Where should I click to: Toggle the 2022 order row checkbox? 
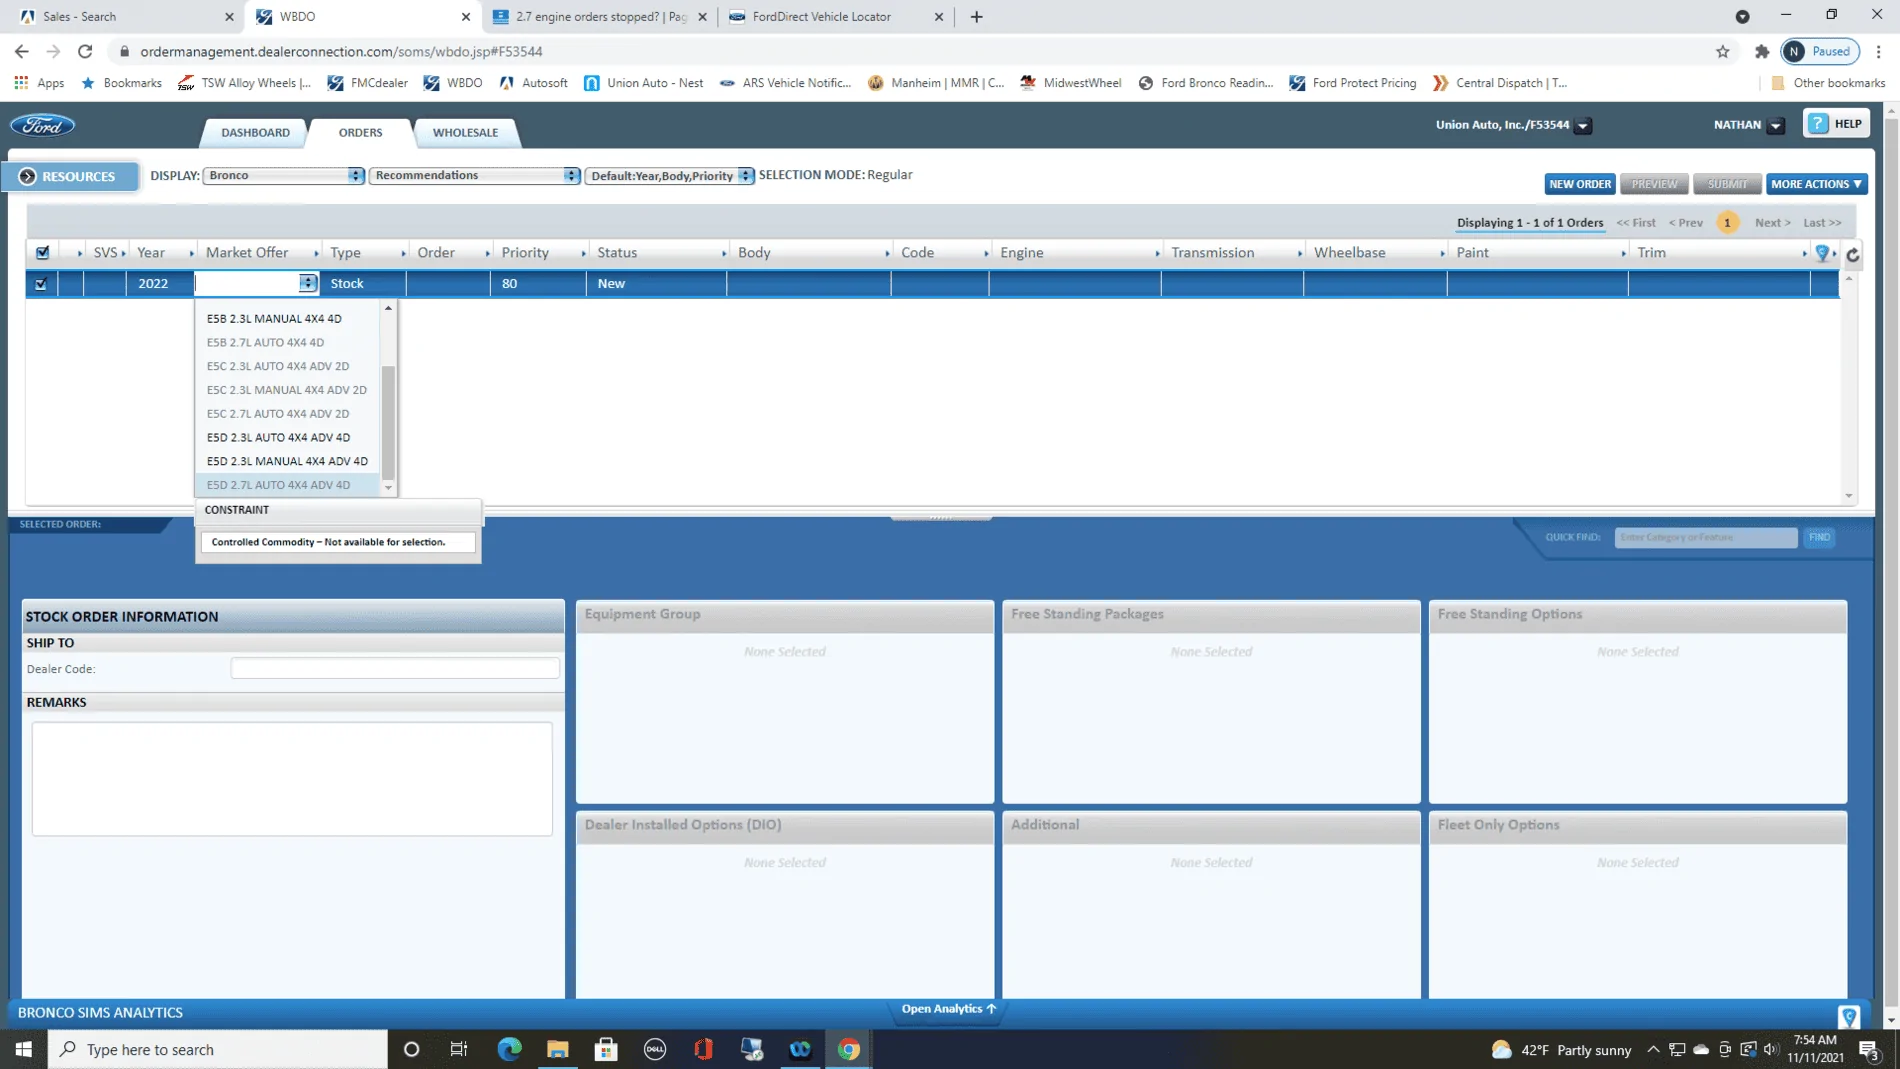41,284
